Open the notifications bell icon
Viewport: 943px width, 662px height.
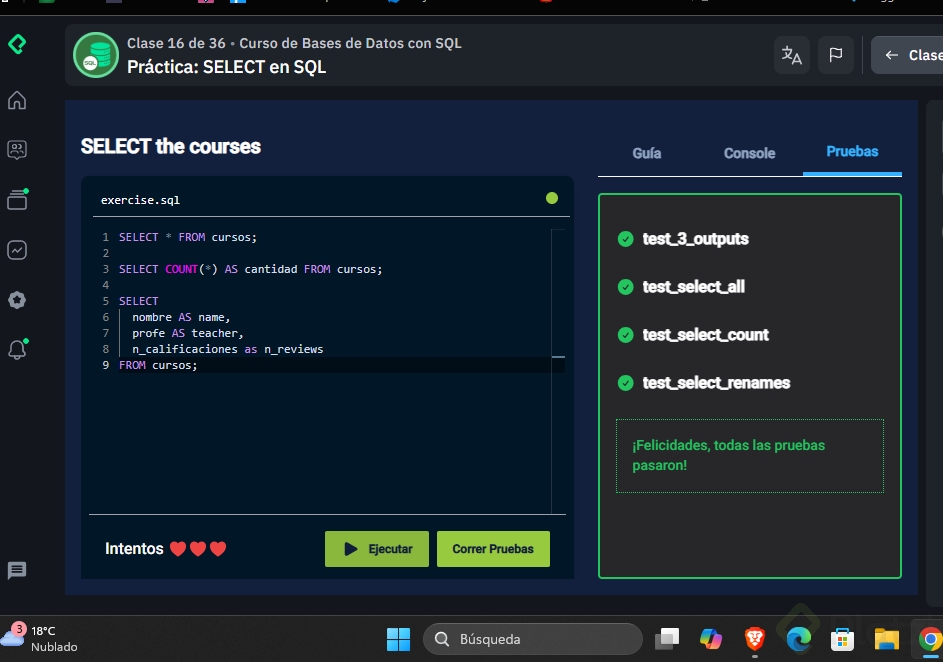(x=17, y=349)
